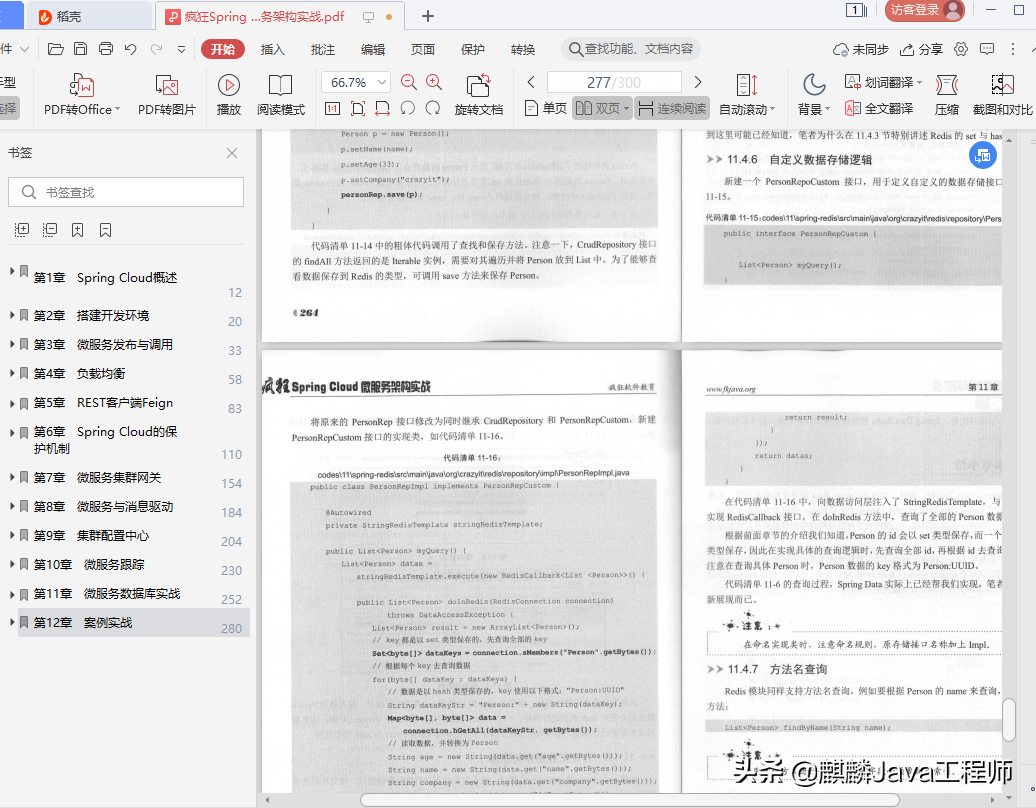
Task: Expand 第2章 搭建开发环境 bookmark
Action: [11, 315]
